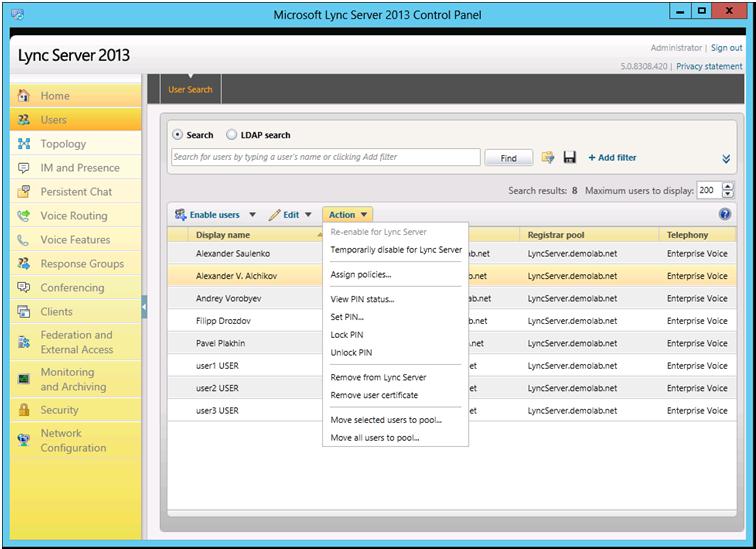Image resolution: width=756 pixels, height=549 pixels.
Task: Select the Alexander Saulenko row
Action: [x=452, y=254]
